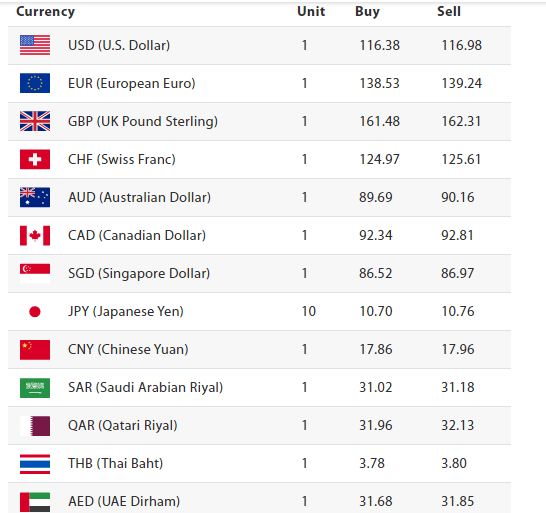This screenshot has width=546, height=513.
Task: Select the Australian flag icon
Action: (x=35, y=197)
